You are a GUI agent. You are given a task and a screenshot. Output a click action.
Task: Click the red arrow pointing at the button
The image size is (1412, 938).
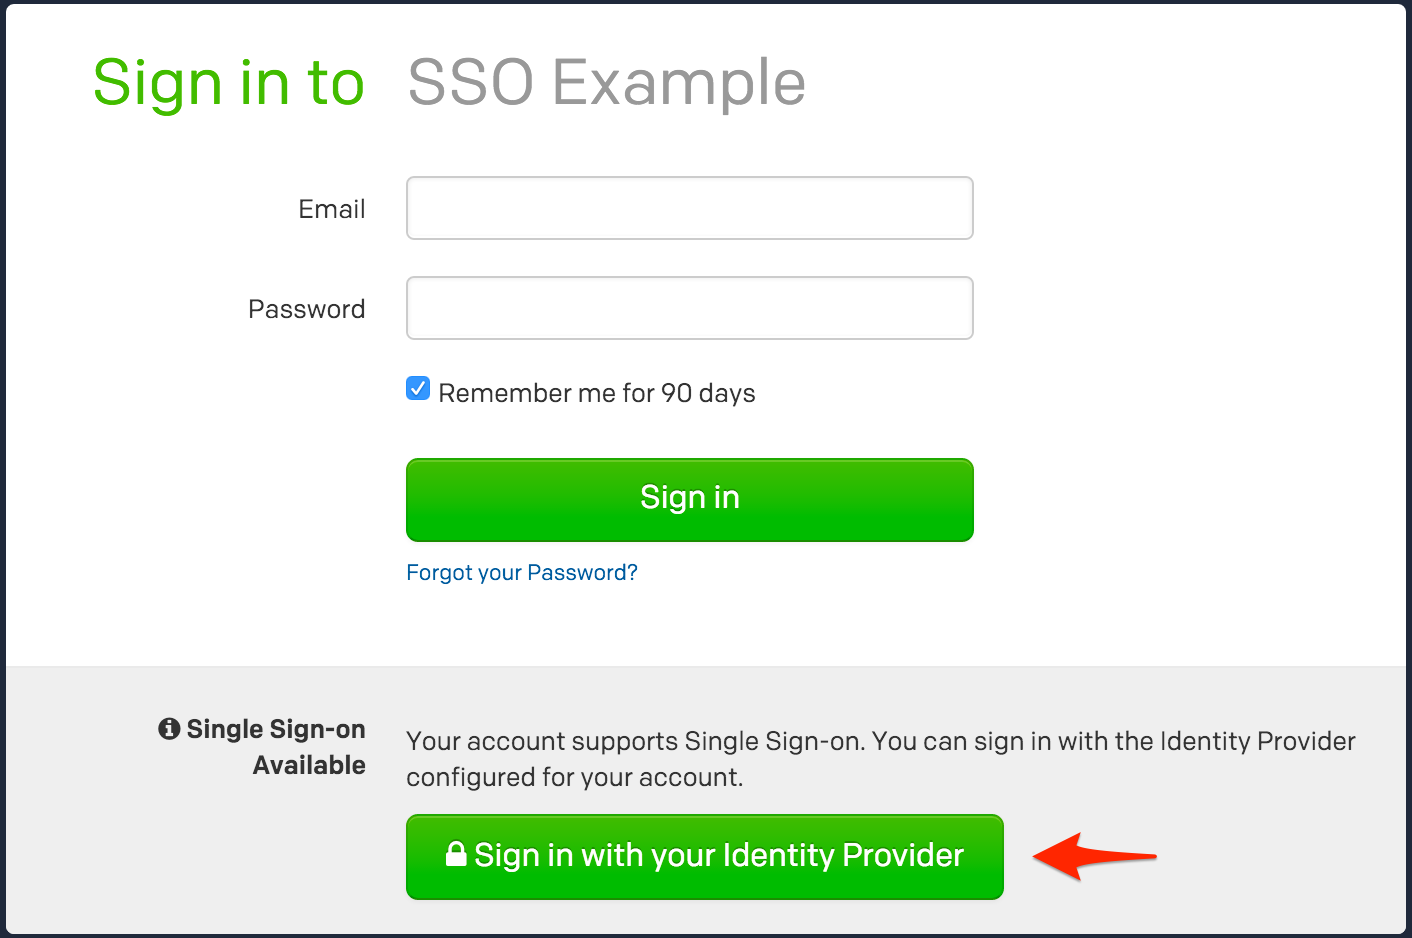(x=1093, y=857)
